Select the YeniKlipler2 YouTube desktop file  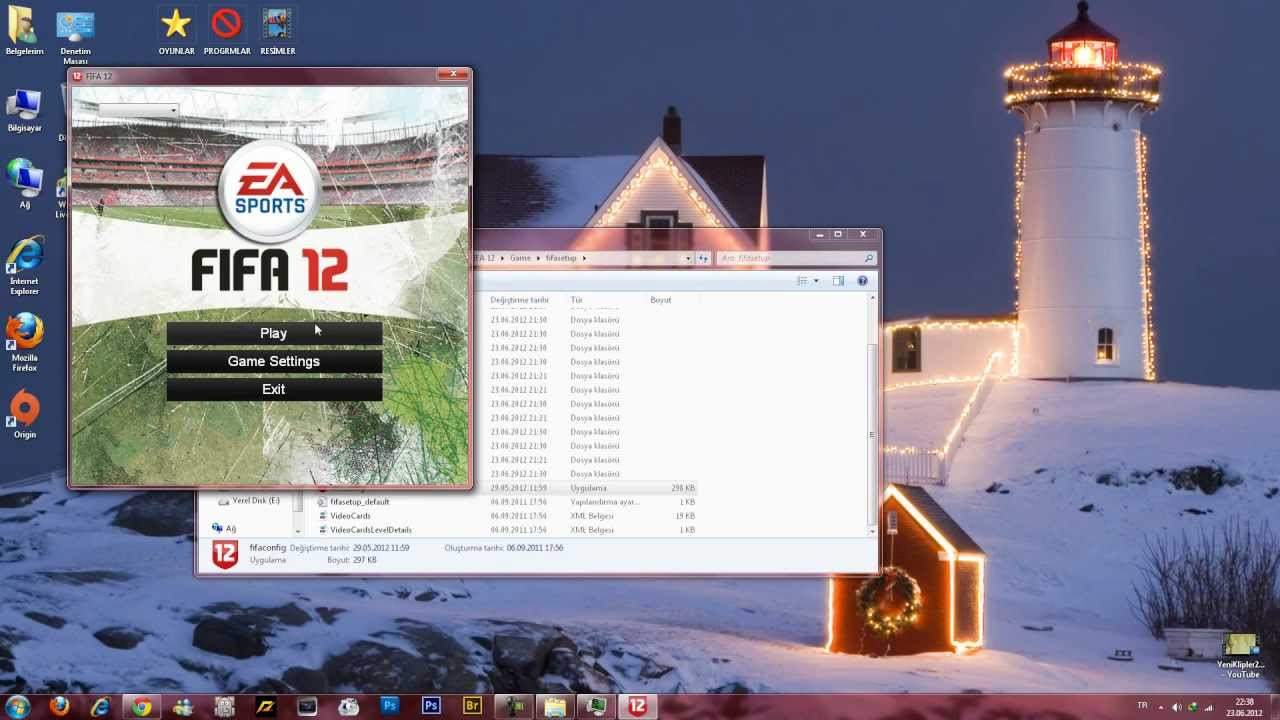coord(1240,655)
